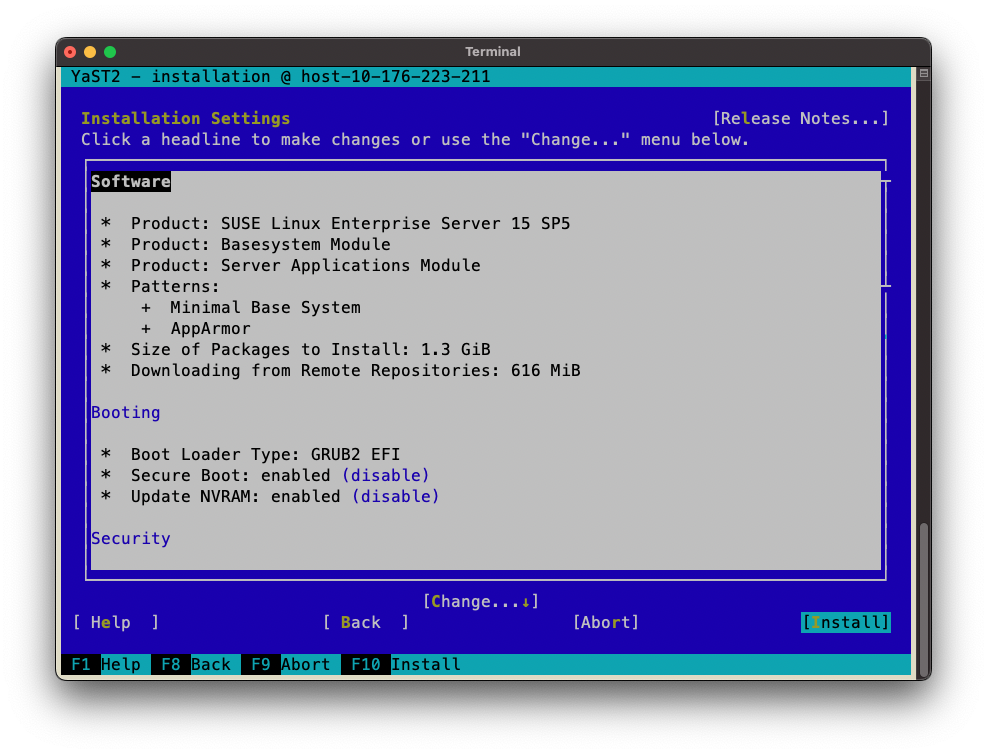This screenshot has width=987, height=754.
Task: Click F8 Back in function key bar
Action: pos(195,664)
